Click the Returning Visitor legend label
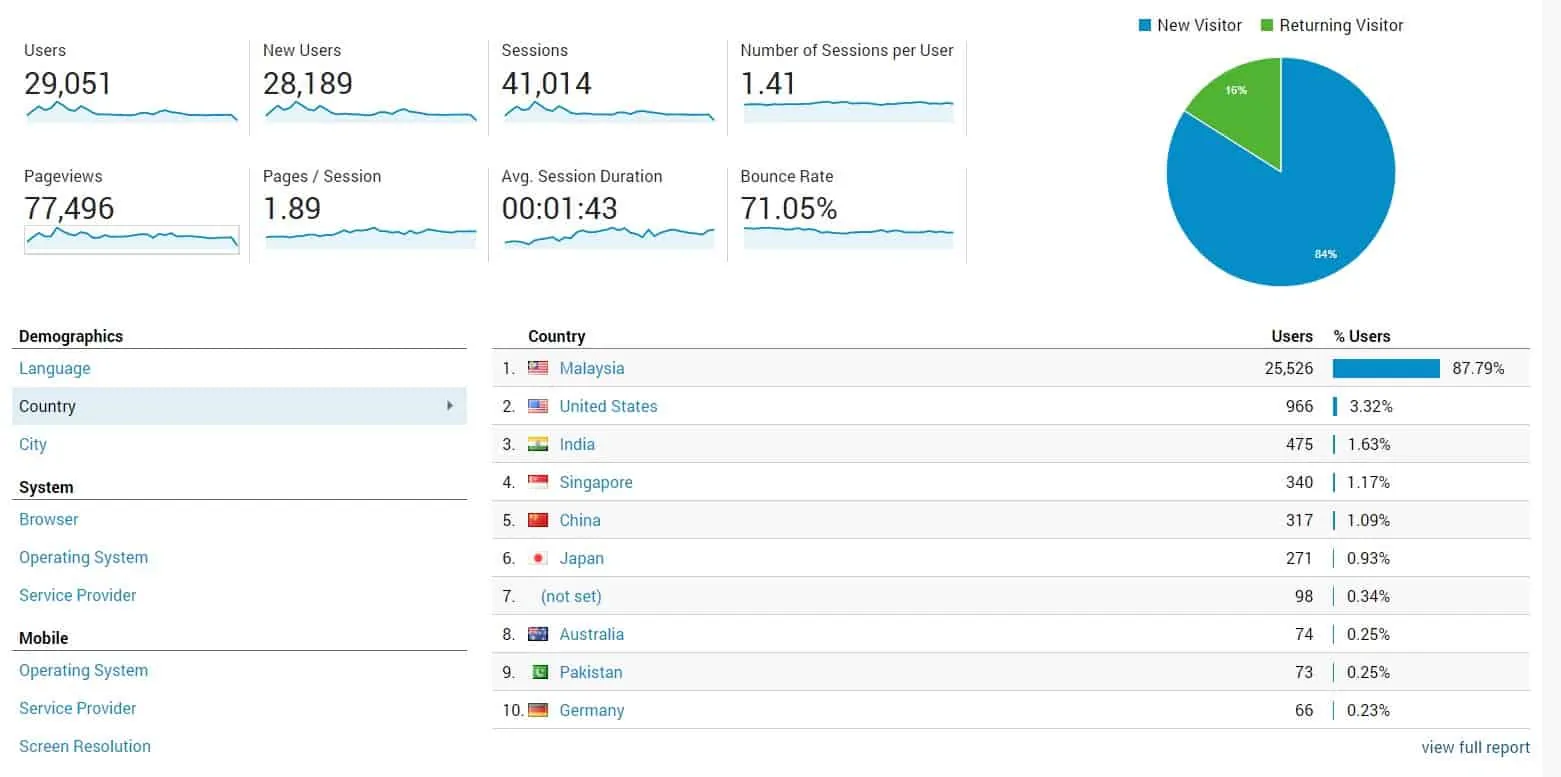 tap(1341, 25)
